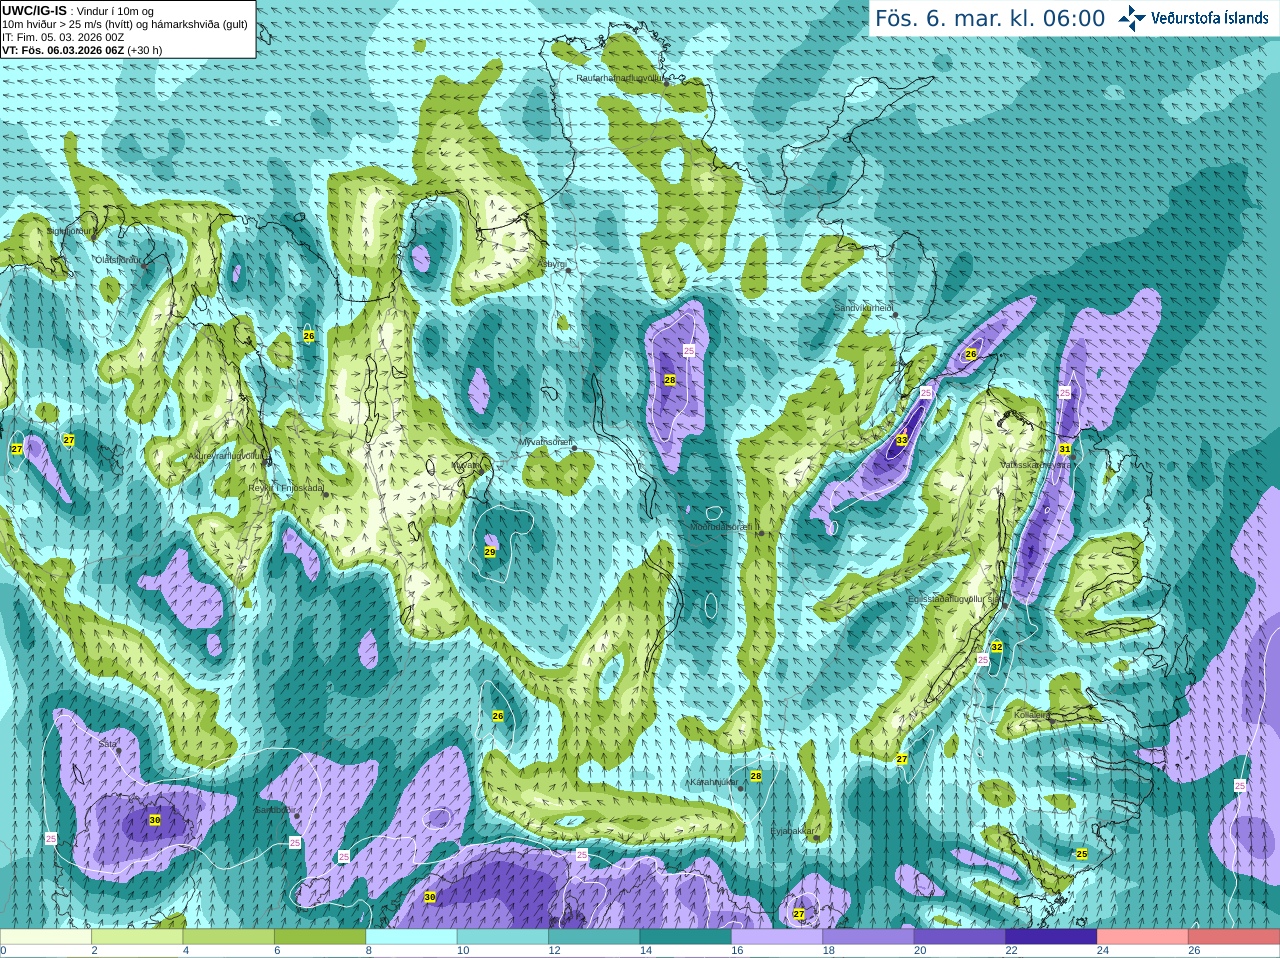This screenshot has height=958, width=1280.
Task: Click the Eyjabakkar station label
Action: [x=793, y=831]
